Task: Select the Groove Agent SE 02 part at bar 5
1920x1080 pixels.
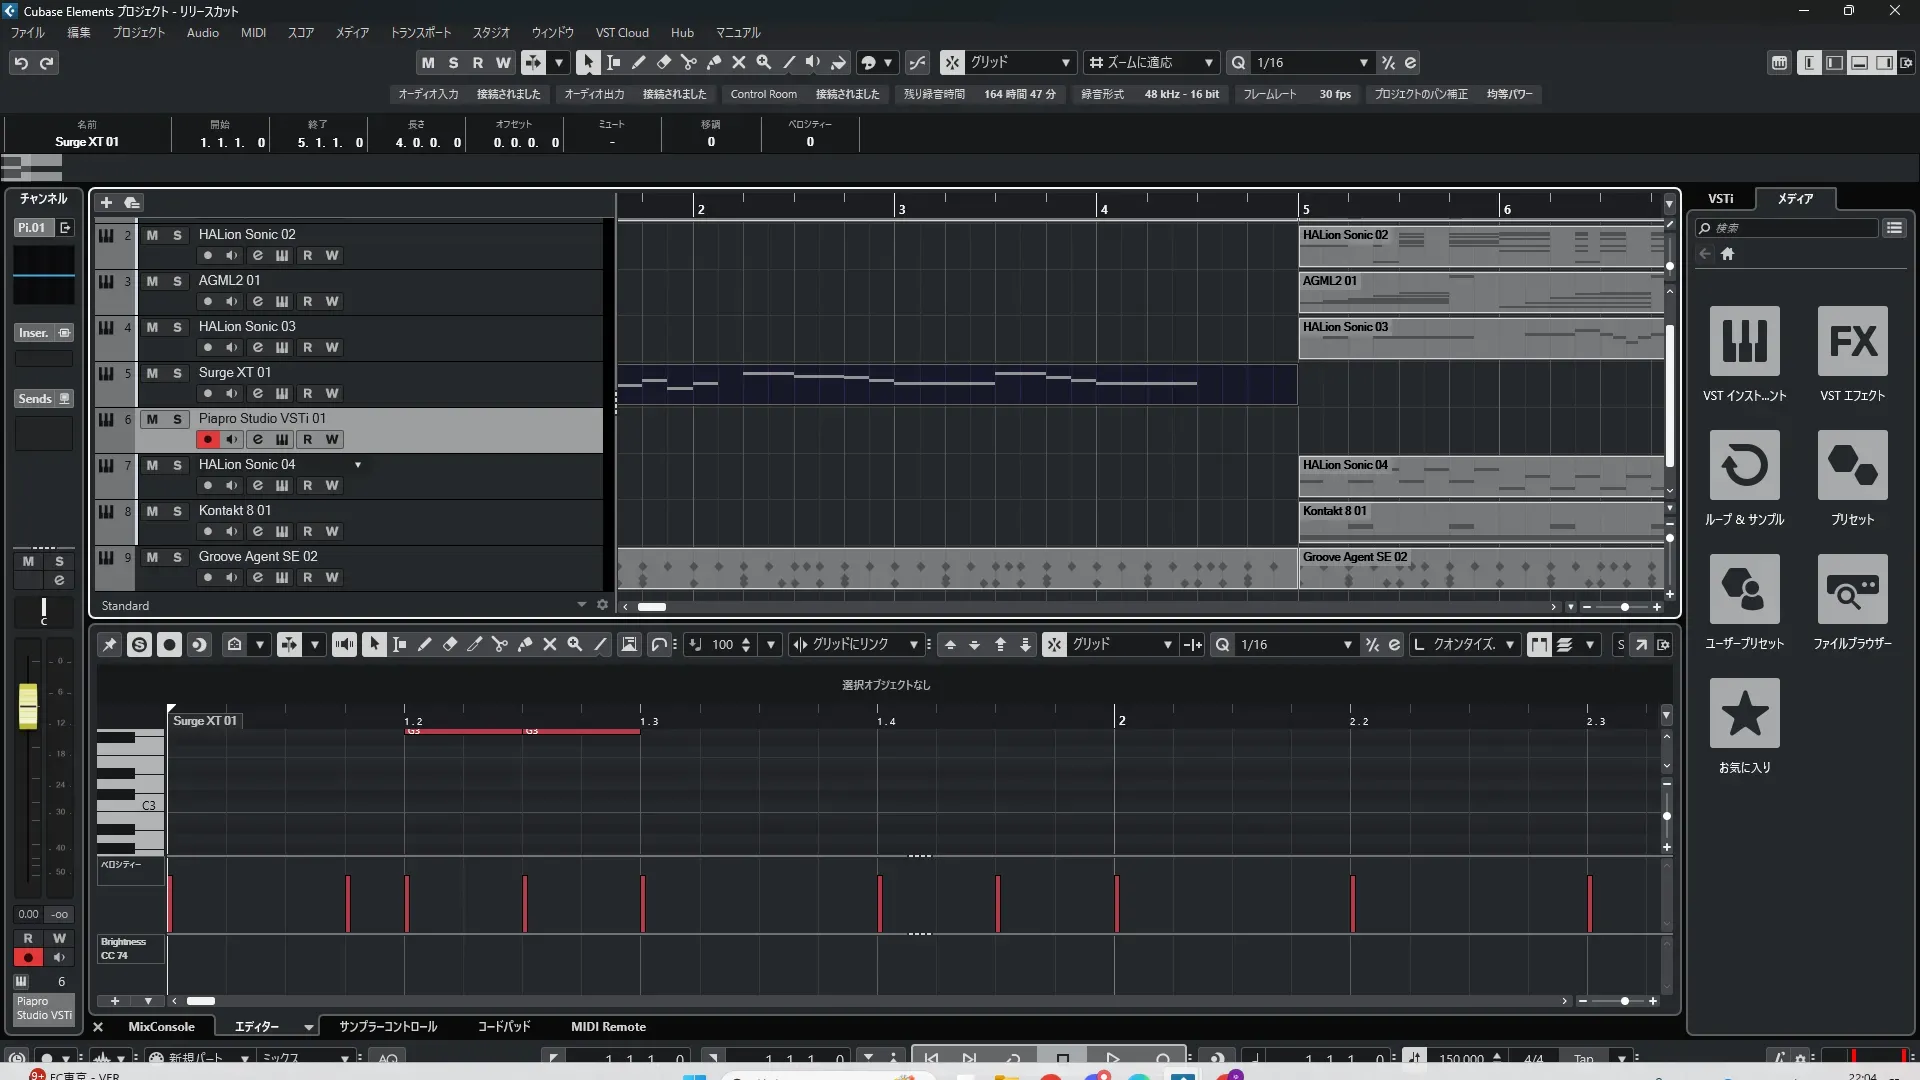Action: click(1480, 570)
